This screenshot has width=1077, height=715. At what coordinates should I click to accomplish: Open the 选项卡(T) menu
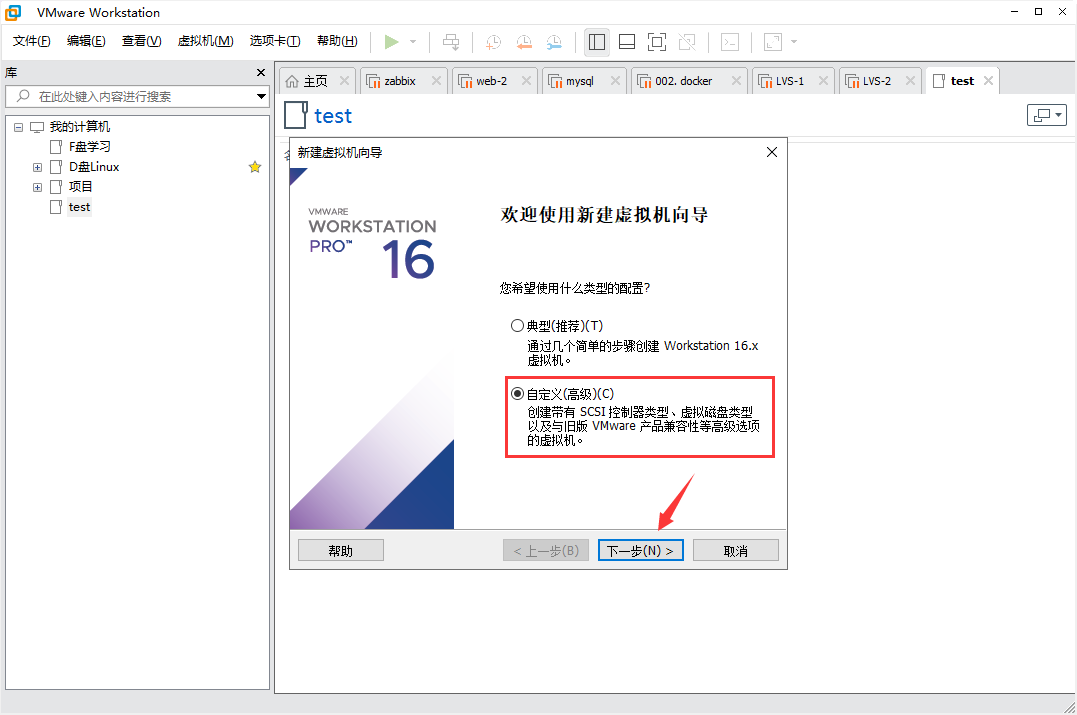[275, 41]
